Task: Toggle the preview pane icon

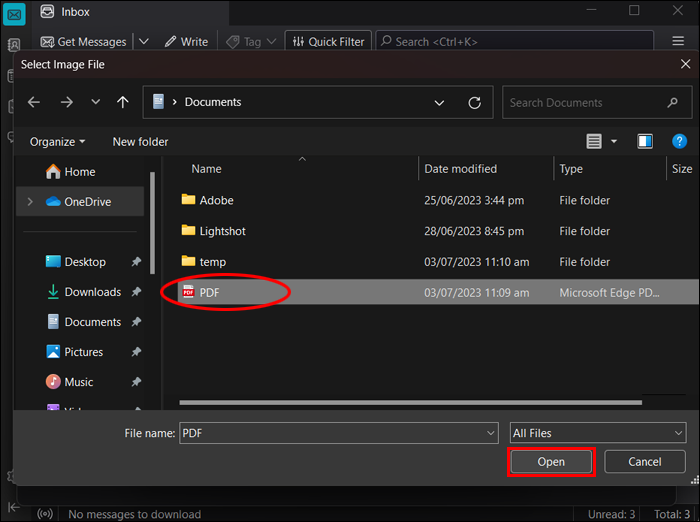Action: [645, 142]
